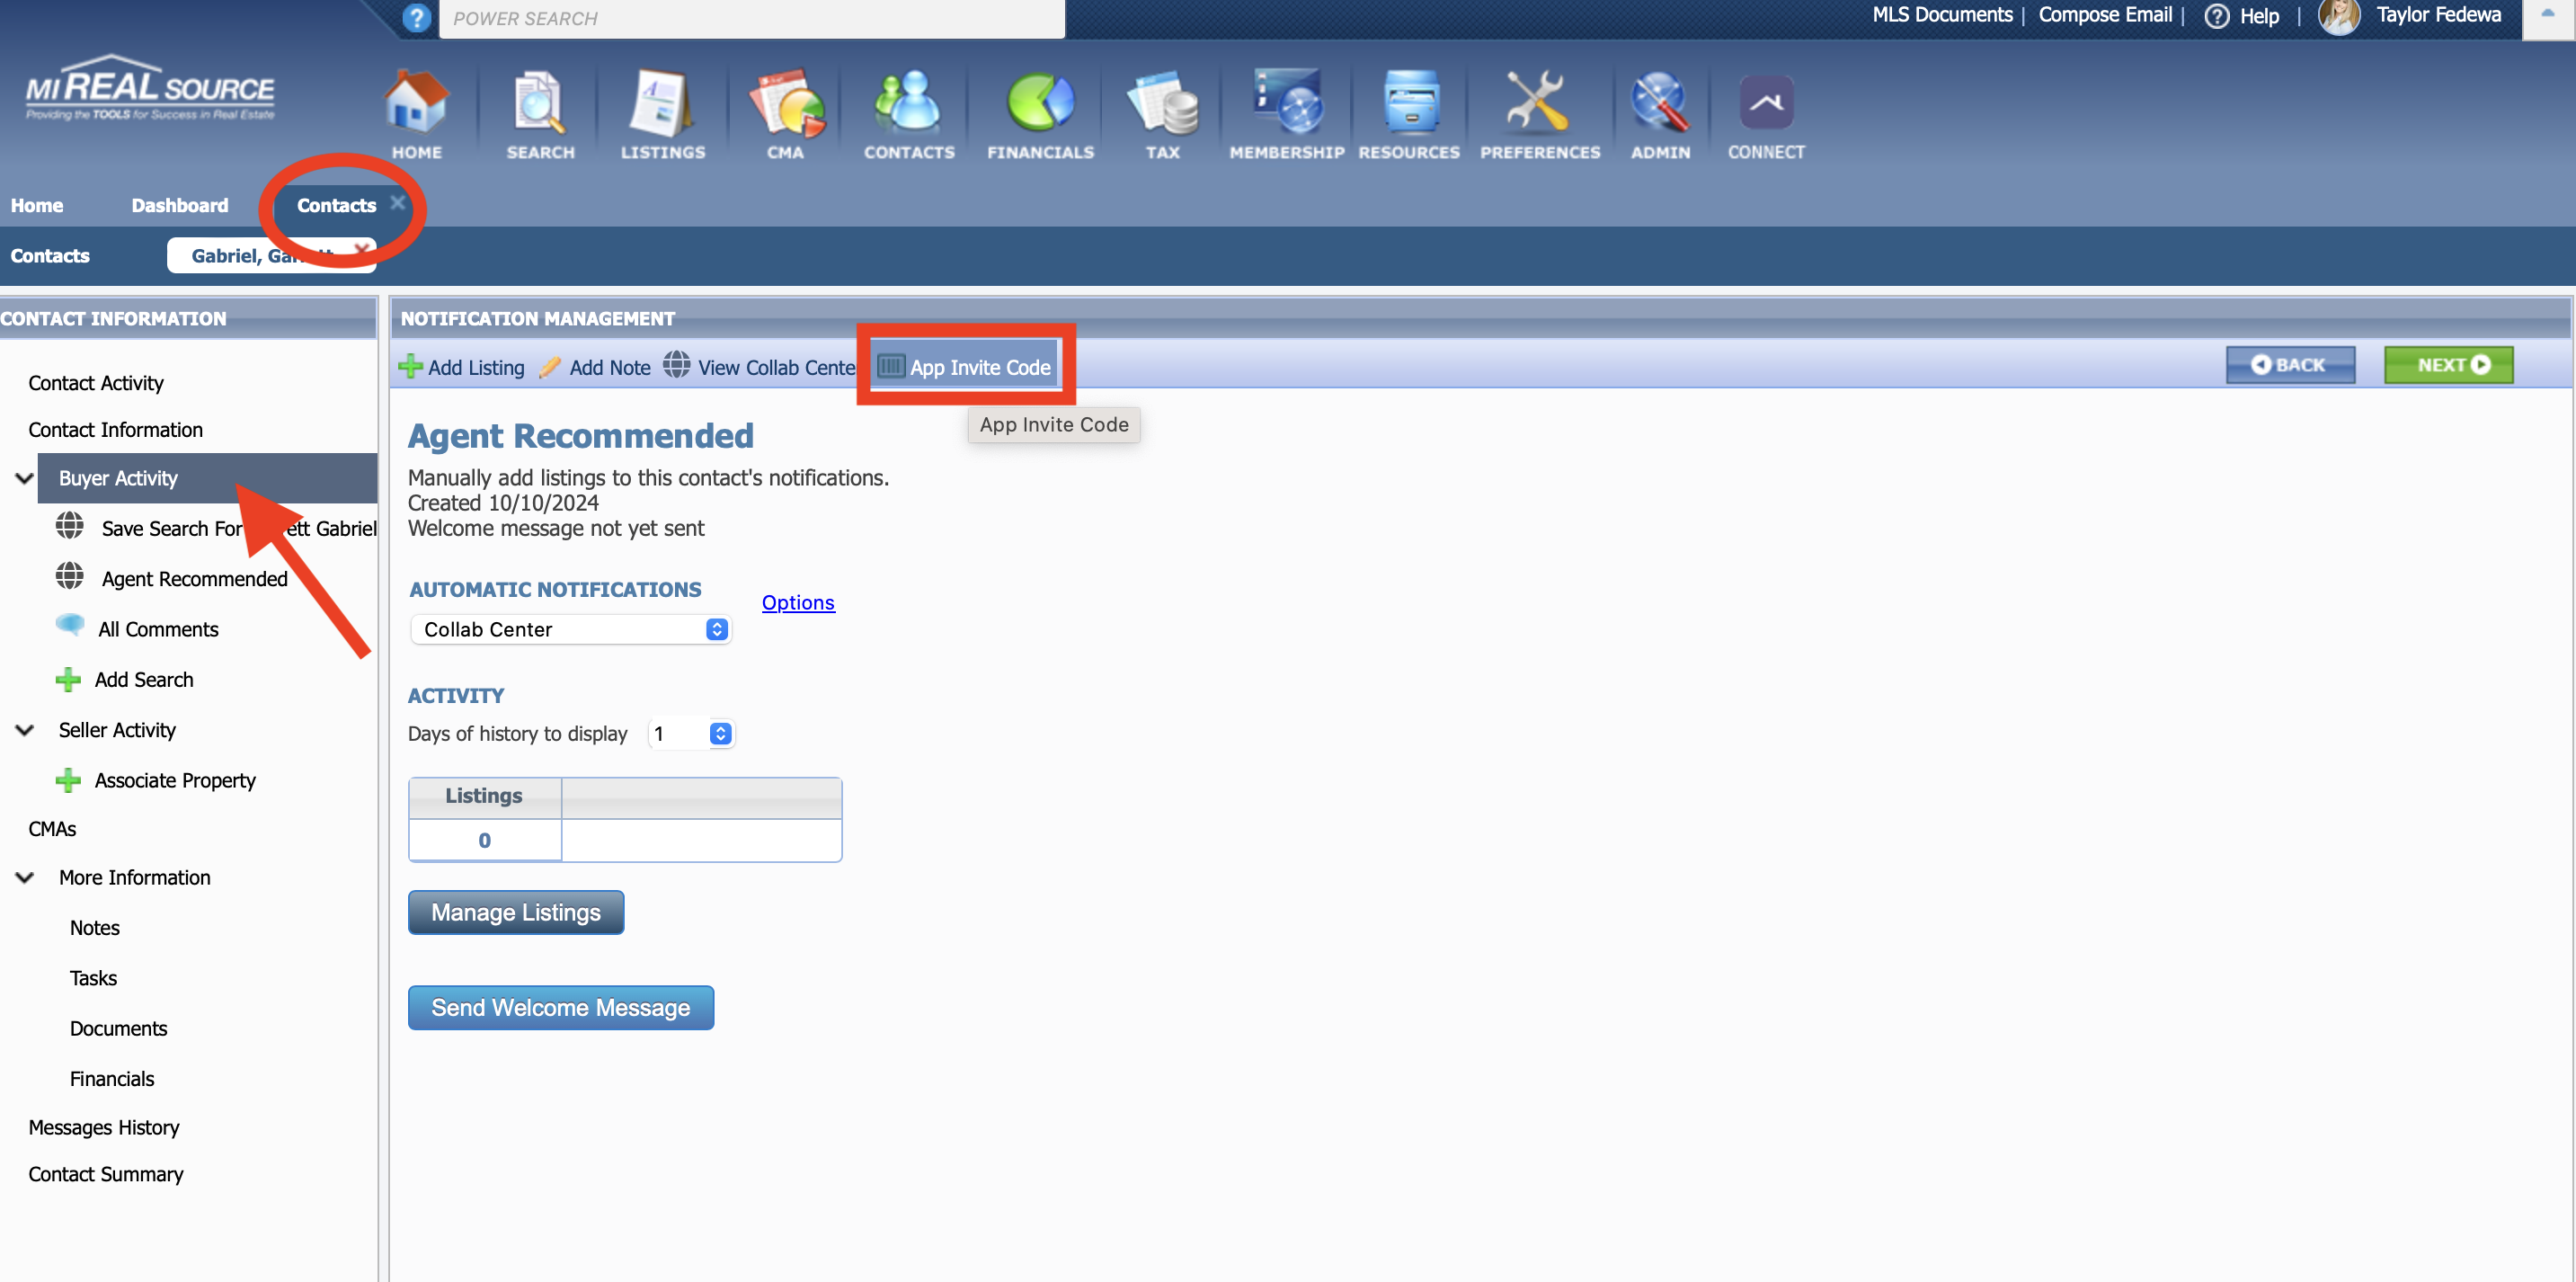
Task: Open the Options link
Action: [797, 602]
